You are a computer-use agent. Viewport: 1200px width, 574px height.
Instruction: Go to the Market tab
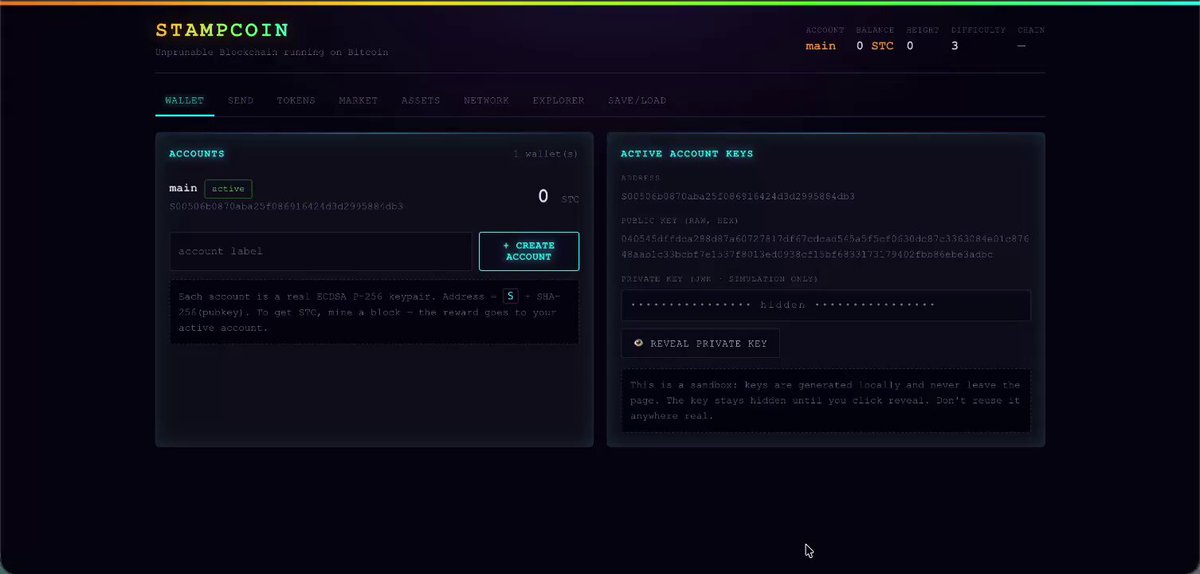(x=358, y=101)
